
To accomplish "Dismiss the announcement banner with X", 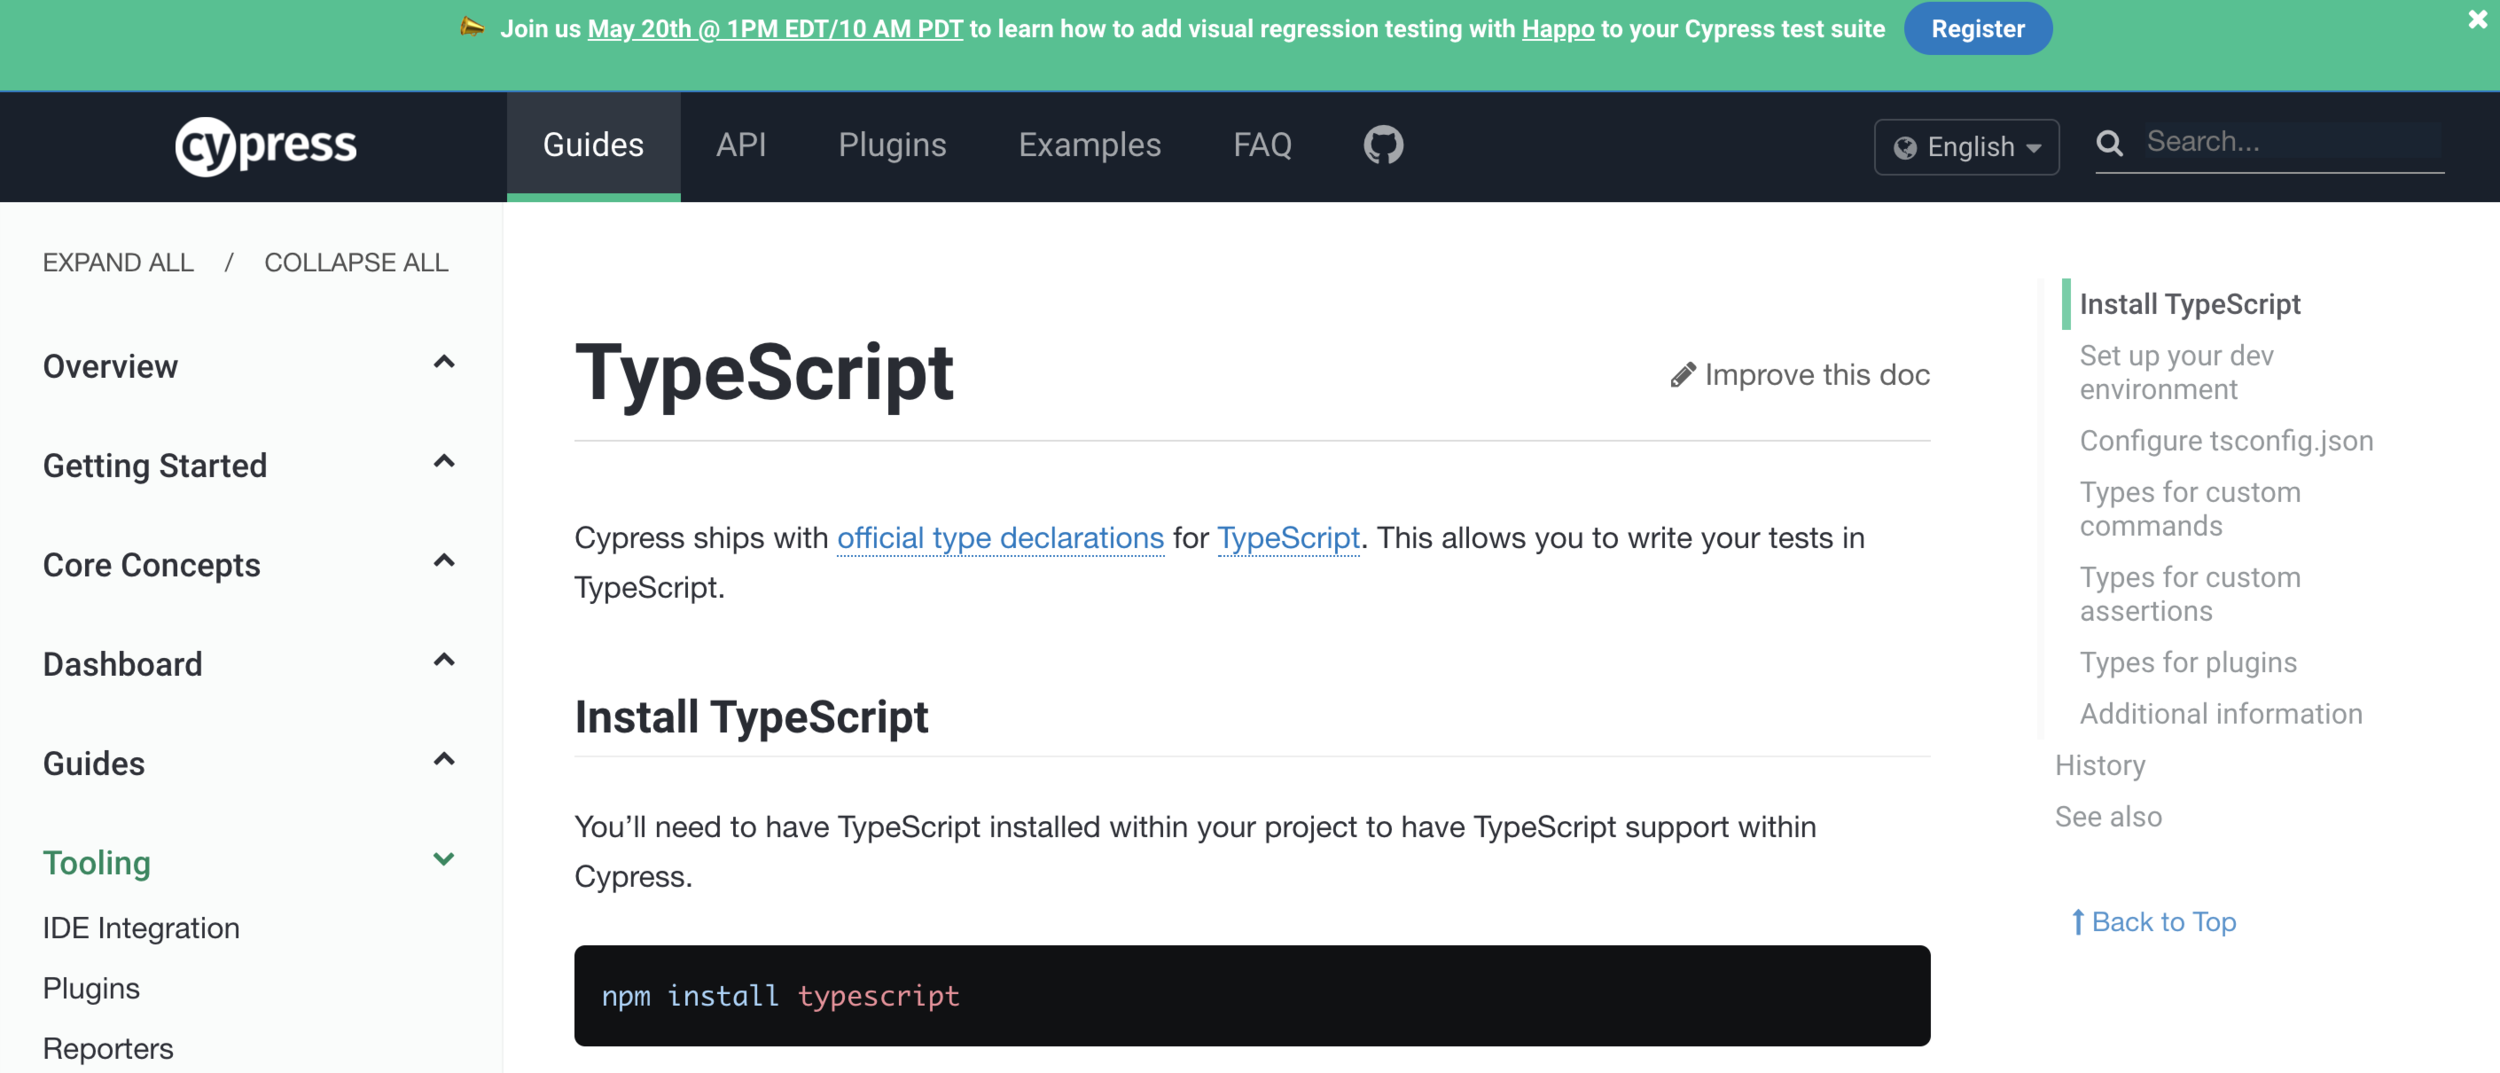I will coord(2477,19).
